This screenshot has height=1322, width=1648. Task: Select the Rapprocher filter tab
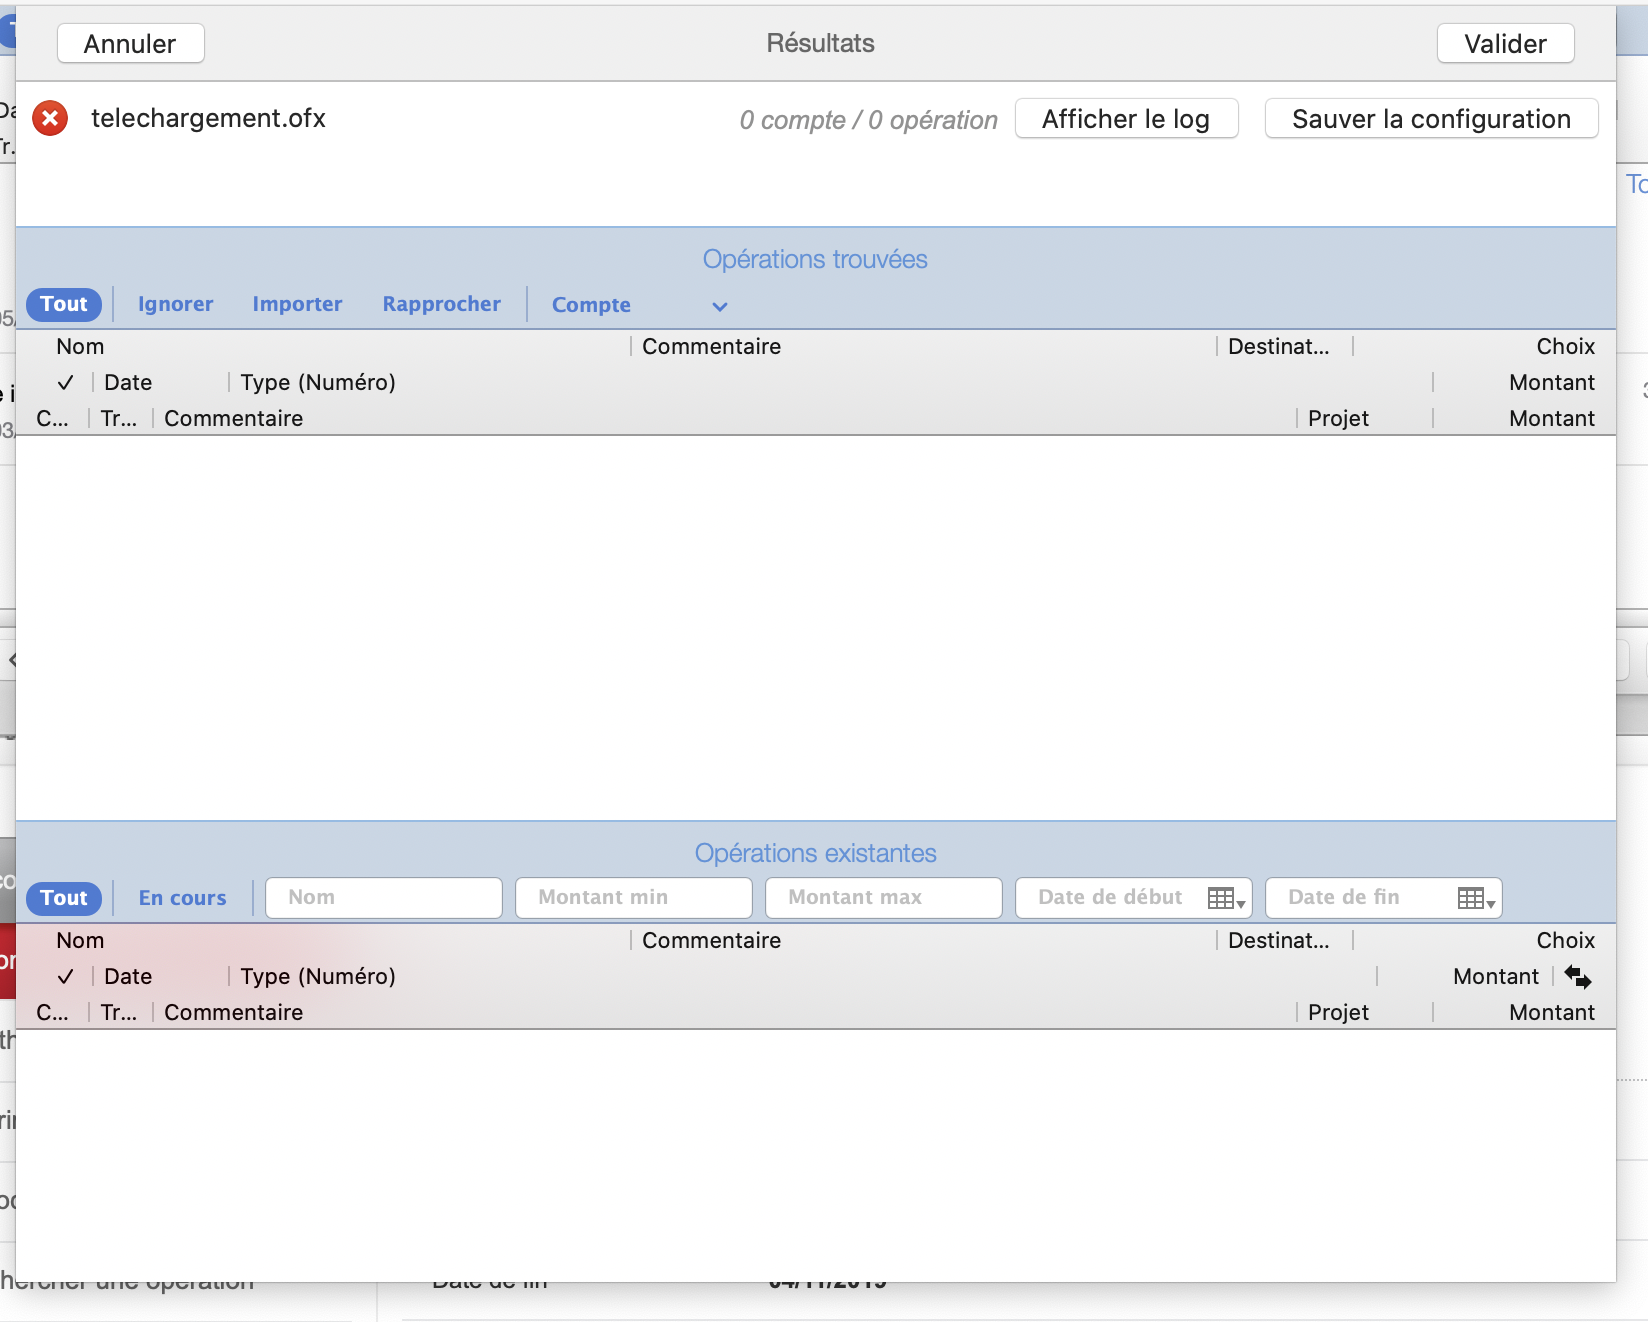[x=441, y=304]
